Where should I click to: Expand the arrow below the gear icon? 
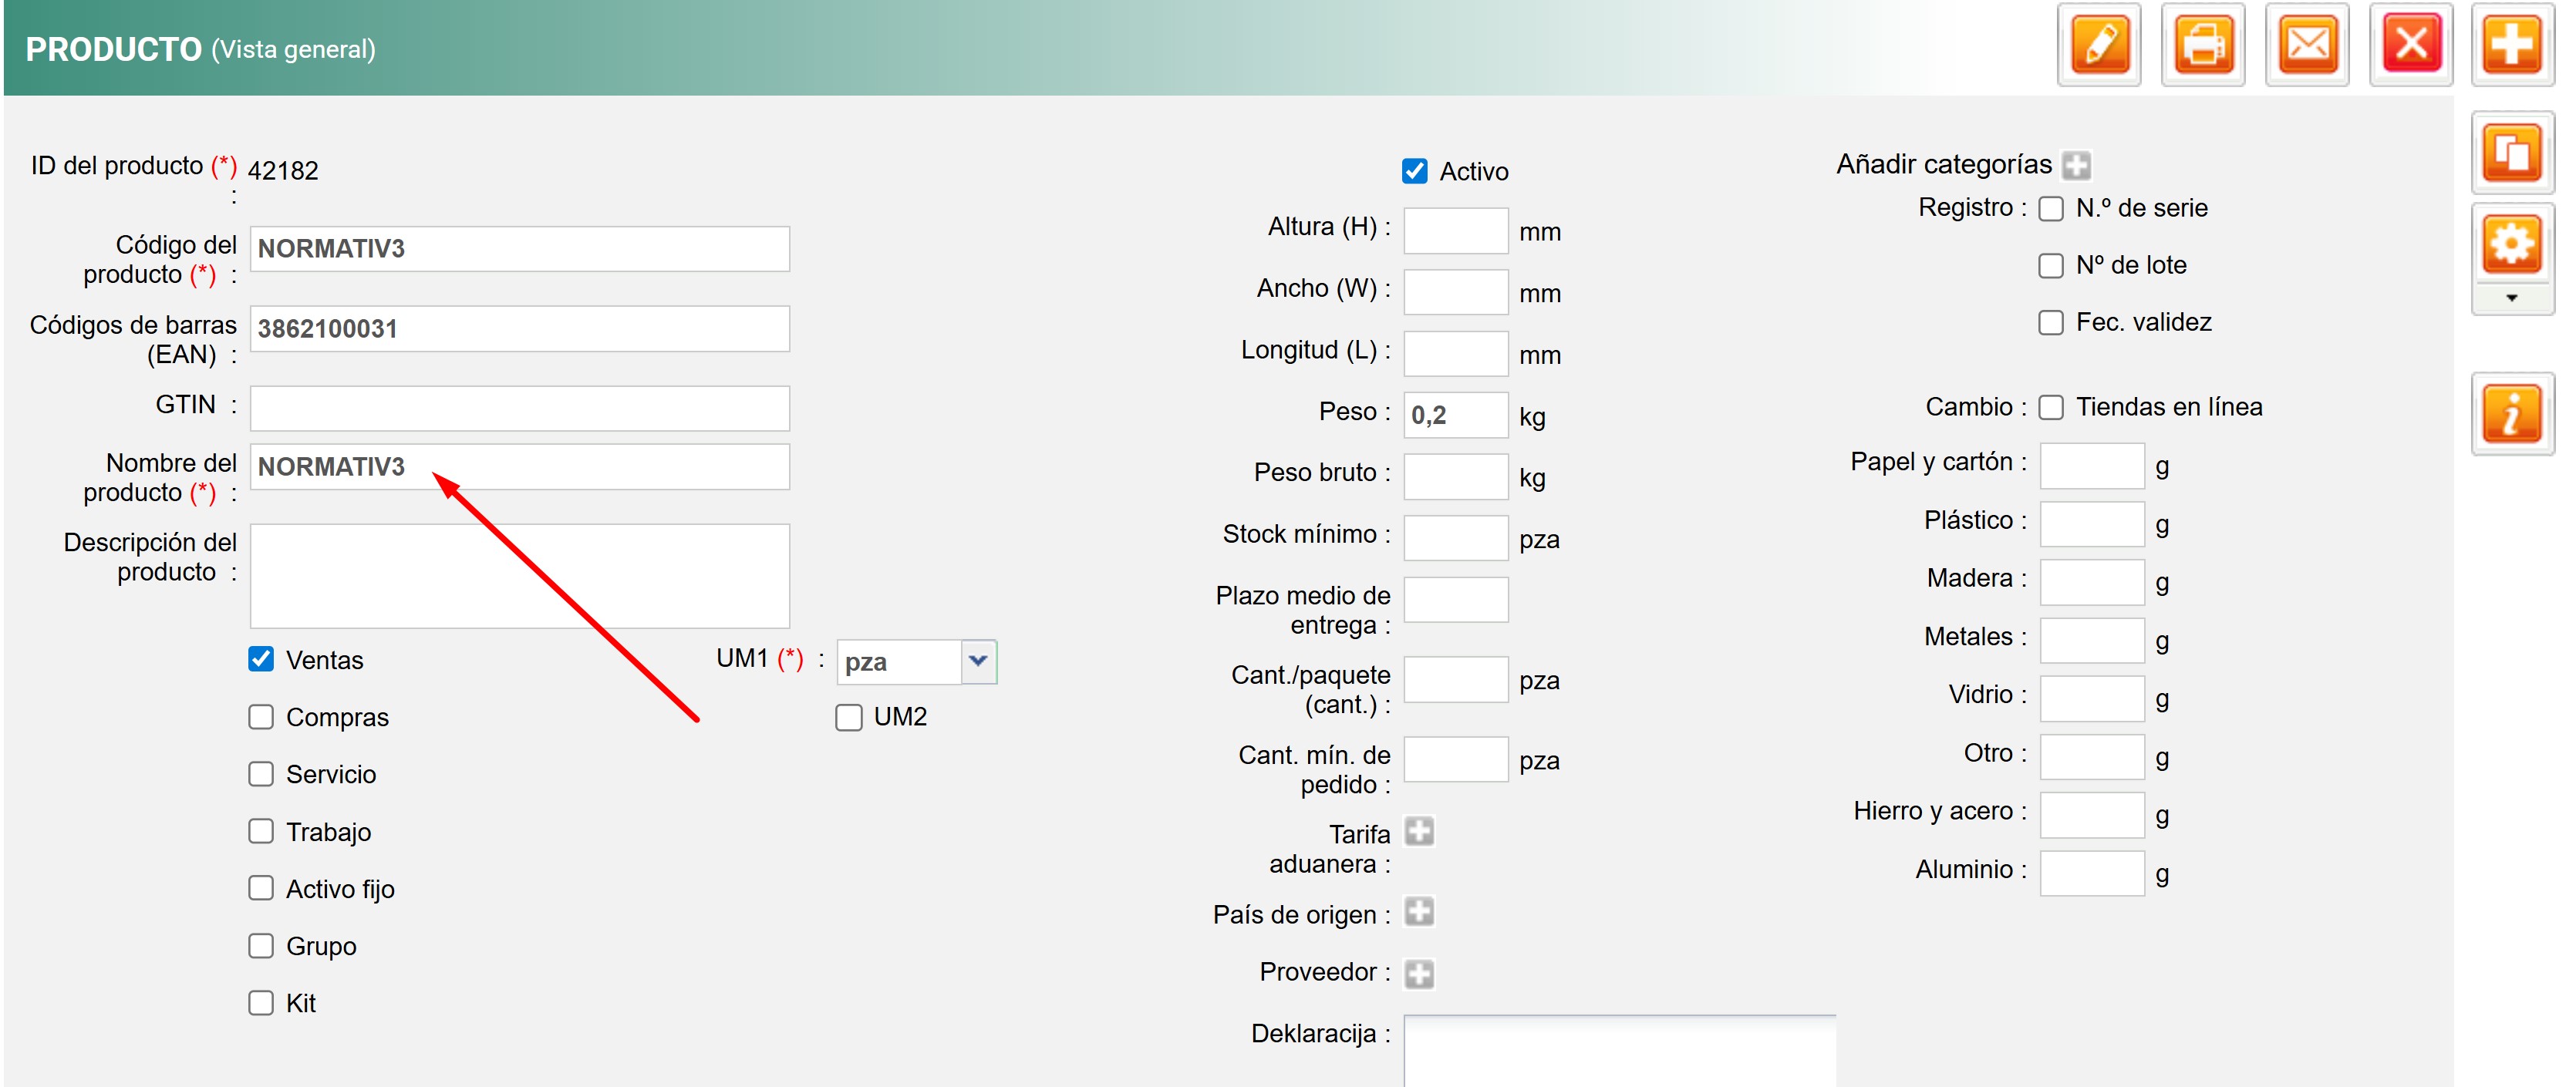2512,298
